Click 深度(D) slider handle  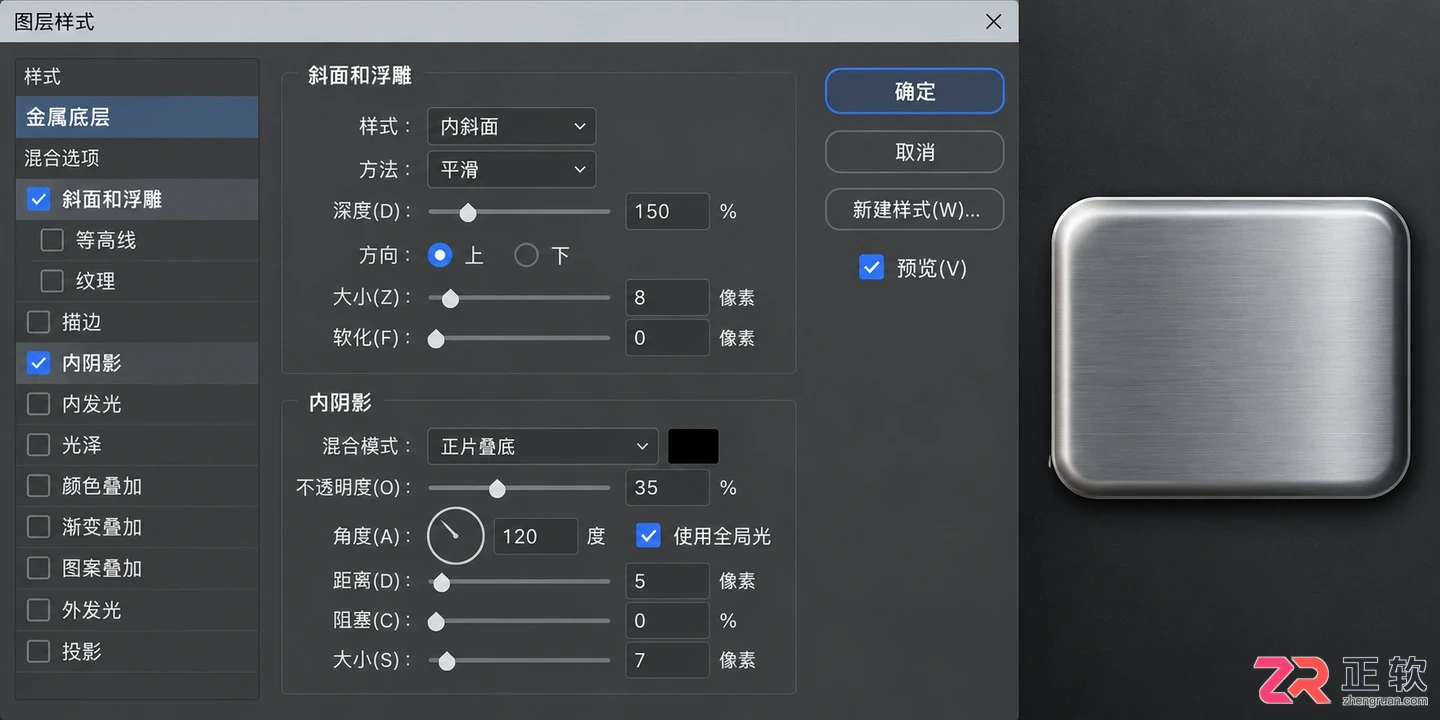467,212
